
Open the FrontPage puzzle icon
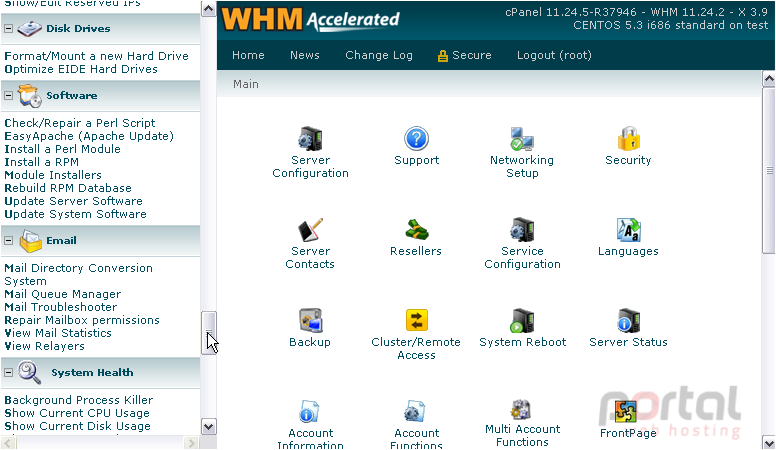tap(626, 412)
